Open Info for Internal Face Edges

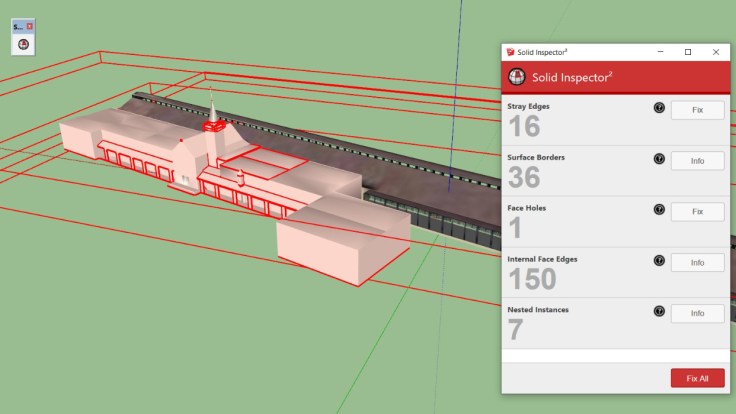point(697,263)
